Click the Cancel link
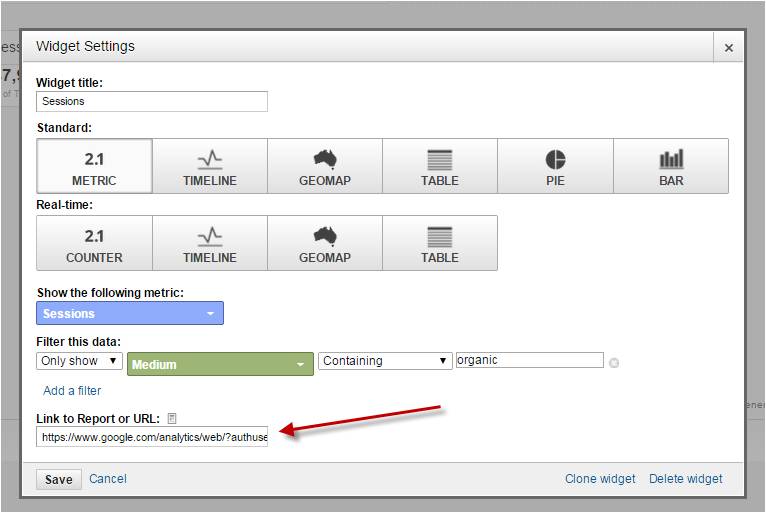The image size is (766, 513). click(x=108, y=479)
